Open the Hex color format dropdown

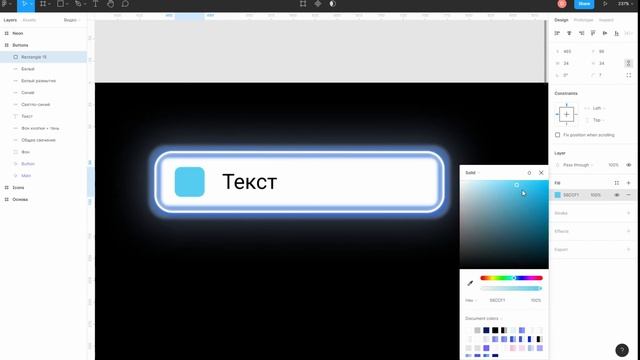tap(471, 300)
